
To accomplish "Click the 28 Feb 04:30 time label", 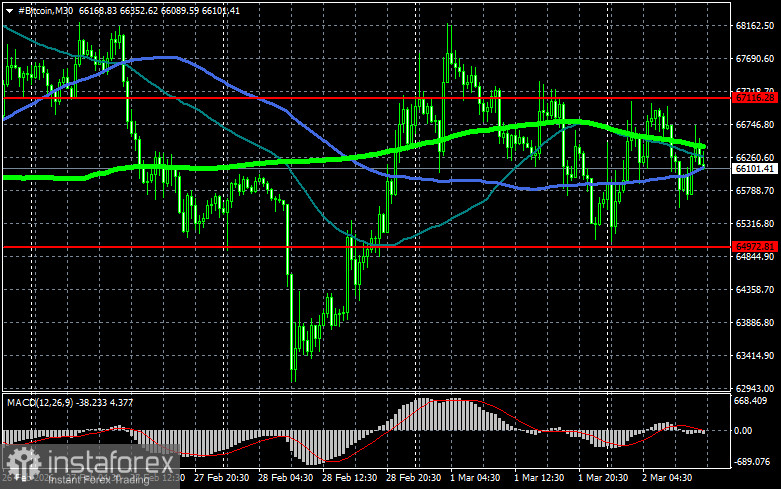I will pyautogui.click(x=285, y=477).
